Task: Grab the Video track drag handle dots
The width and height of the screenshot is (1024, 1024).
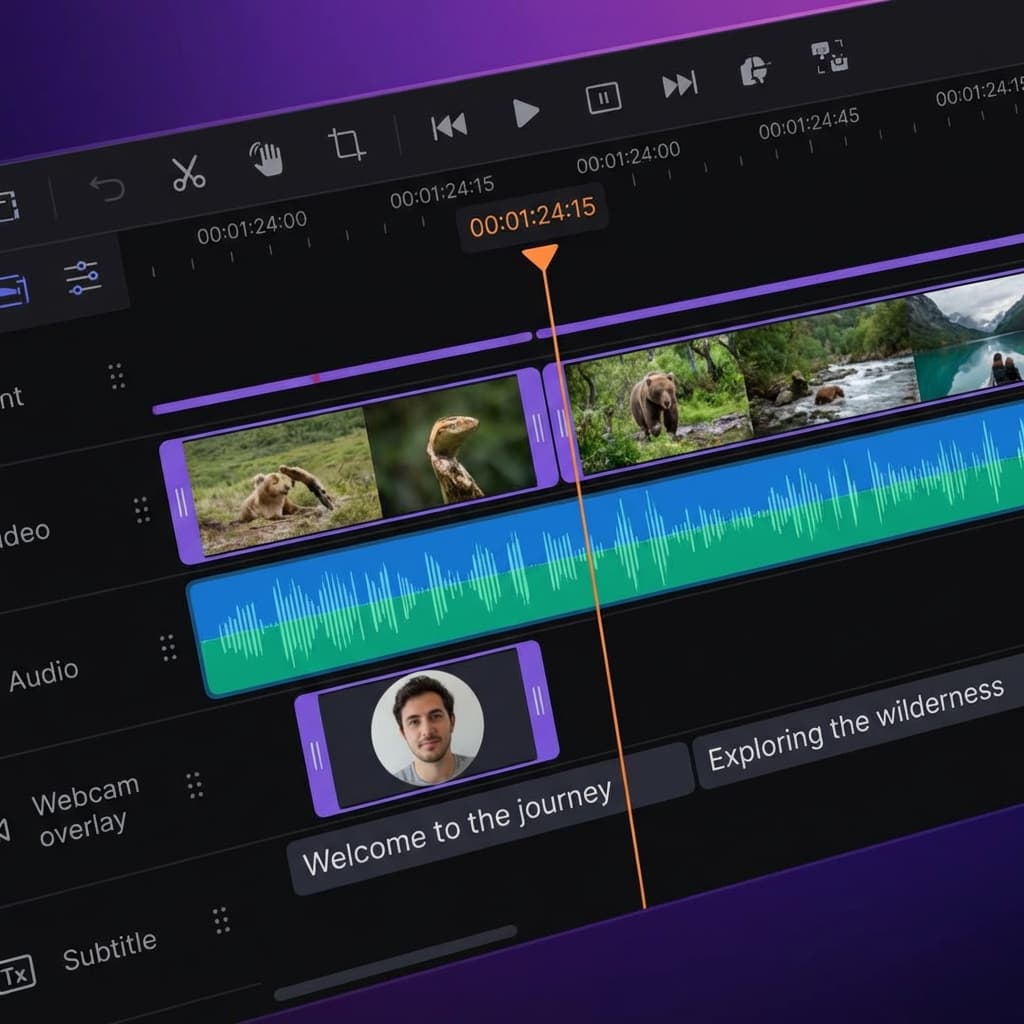Action: click(x=142, y=510)
